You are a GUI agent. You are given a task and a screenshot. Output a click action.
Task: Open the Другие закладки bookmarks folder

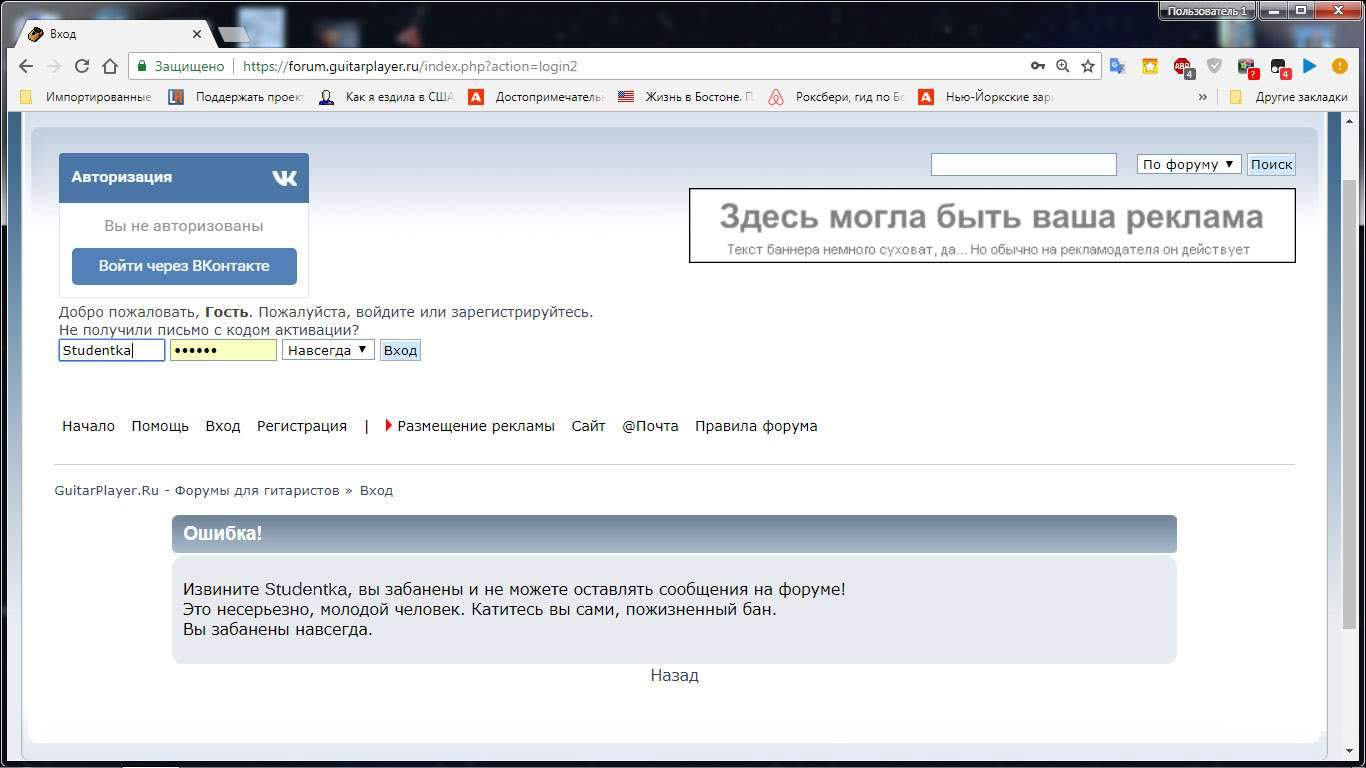[1290, 97]
